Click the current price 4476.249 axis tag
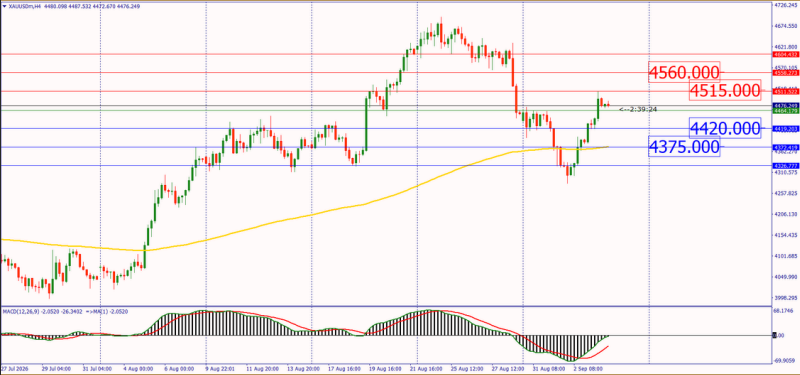Viewport: 800px width, 375px height. point(786,106)
